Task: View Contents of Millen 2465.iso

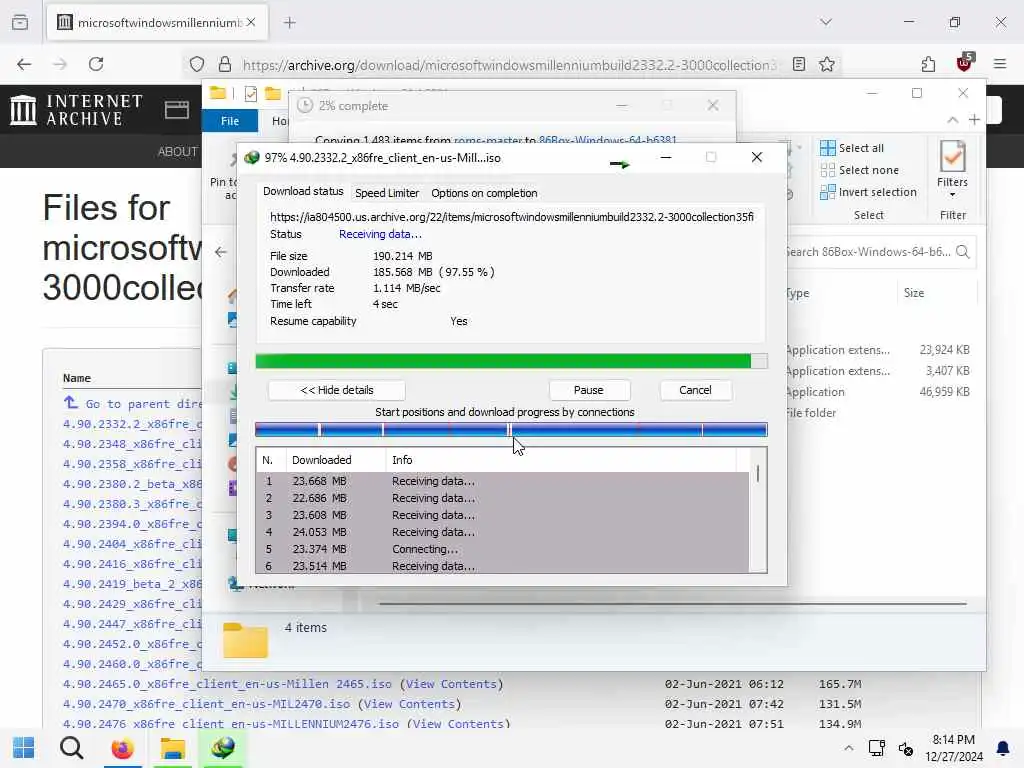Action: coord(451,684)
